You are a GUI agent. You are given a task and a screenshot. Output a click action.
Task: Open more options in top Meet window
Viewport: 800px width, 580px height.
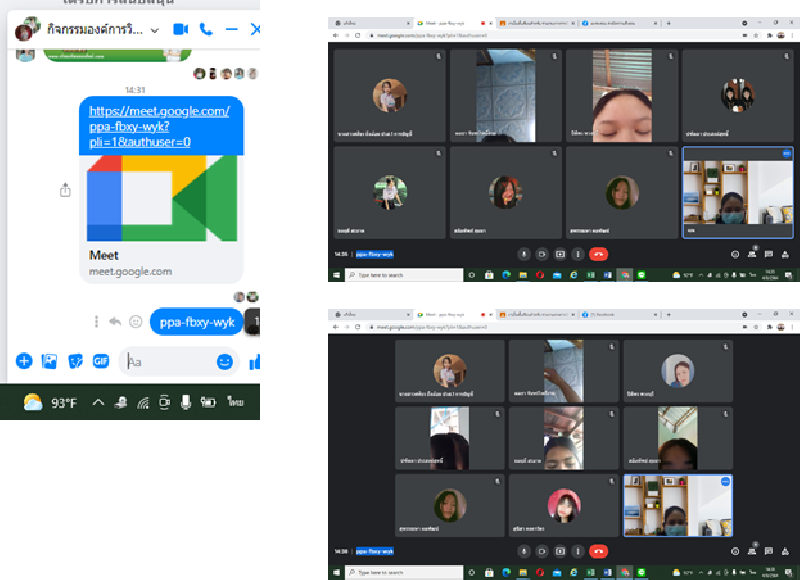tap(579, 254)
